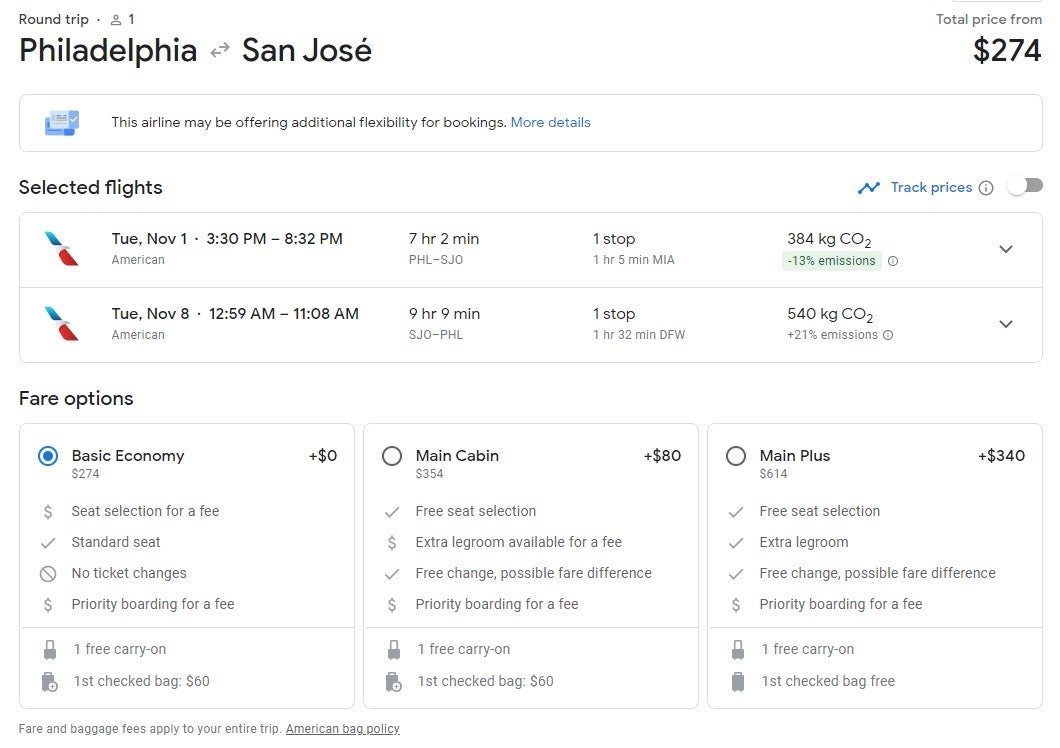Click the swap arrows between Philadelphia and San José
The image size is (1060, 748).
pyautogui.click(x=220, y=51)
